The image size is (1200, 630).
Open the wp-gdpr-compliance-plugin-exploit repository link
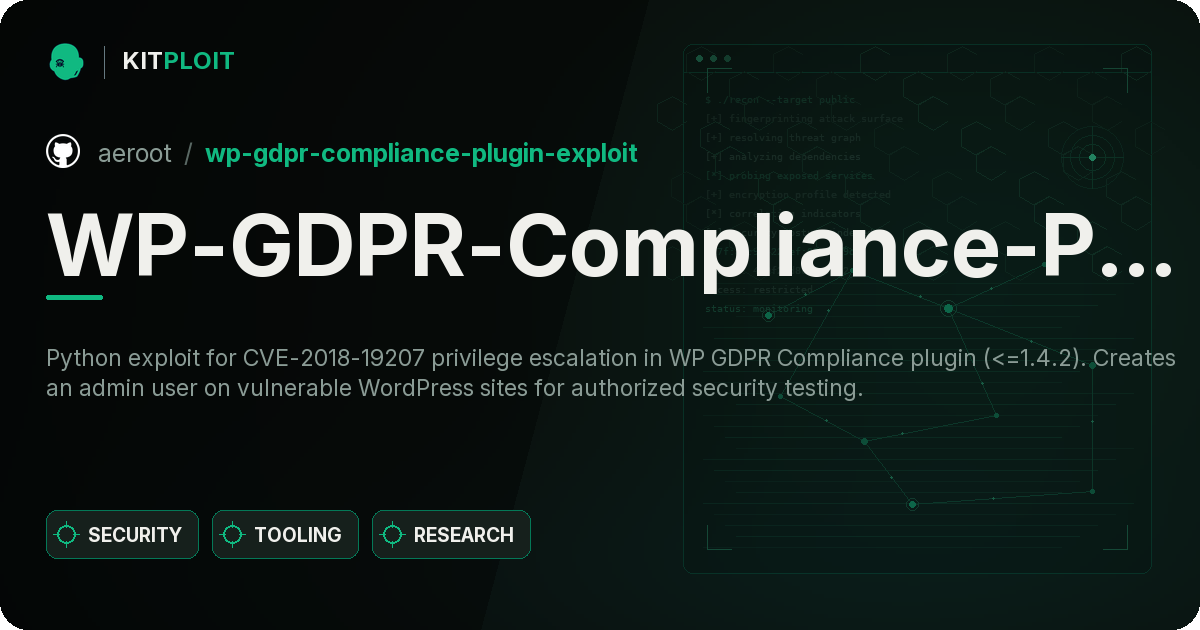point(421,154)
